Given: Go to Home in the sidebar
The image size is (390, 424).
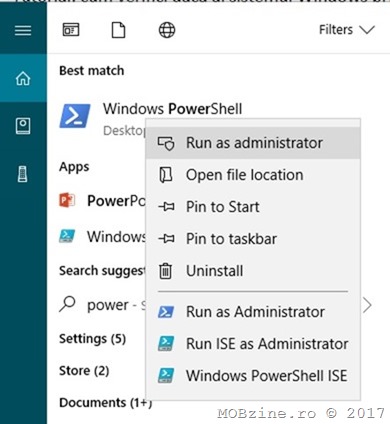Looking at the screenshot, I should pyautogui.click(x=23, y=78).
